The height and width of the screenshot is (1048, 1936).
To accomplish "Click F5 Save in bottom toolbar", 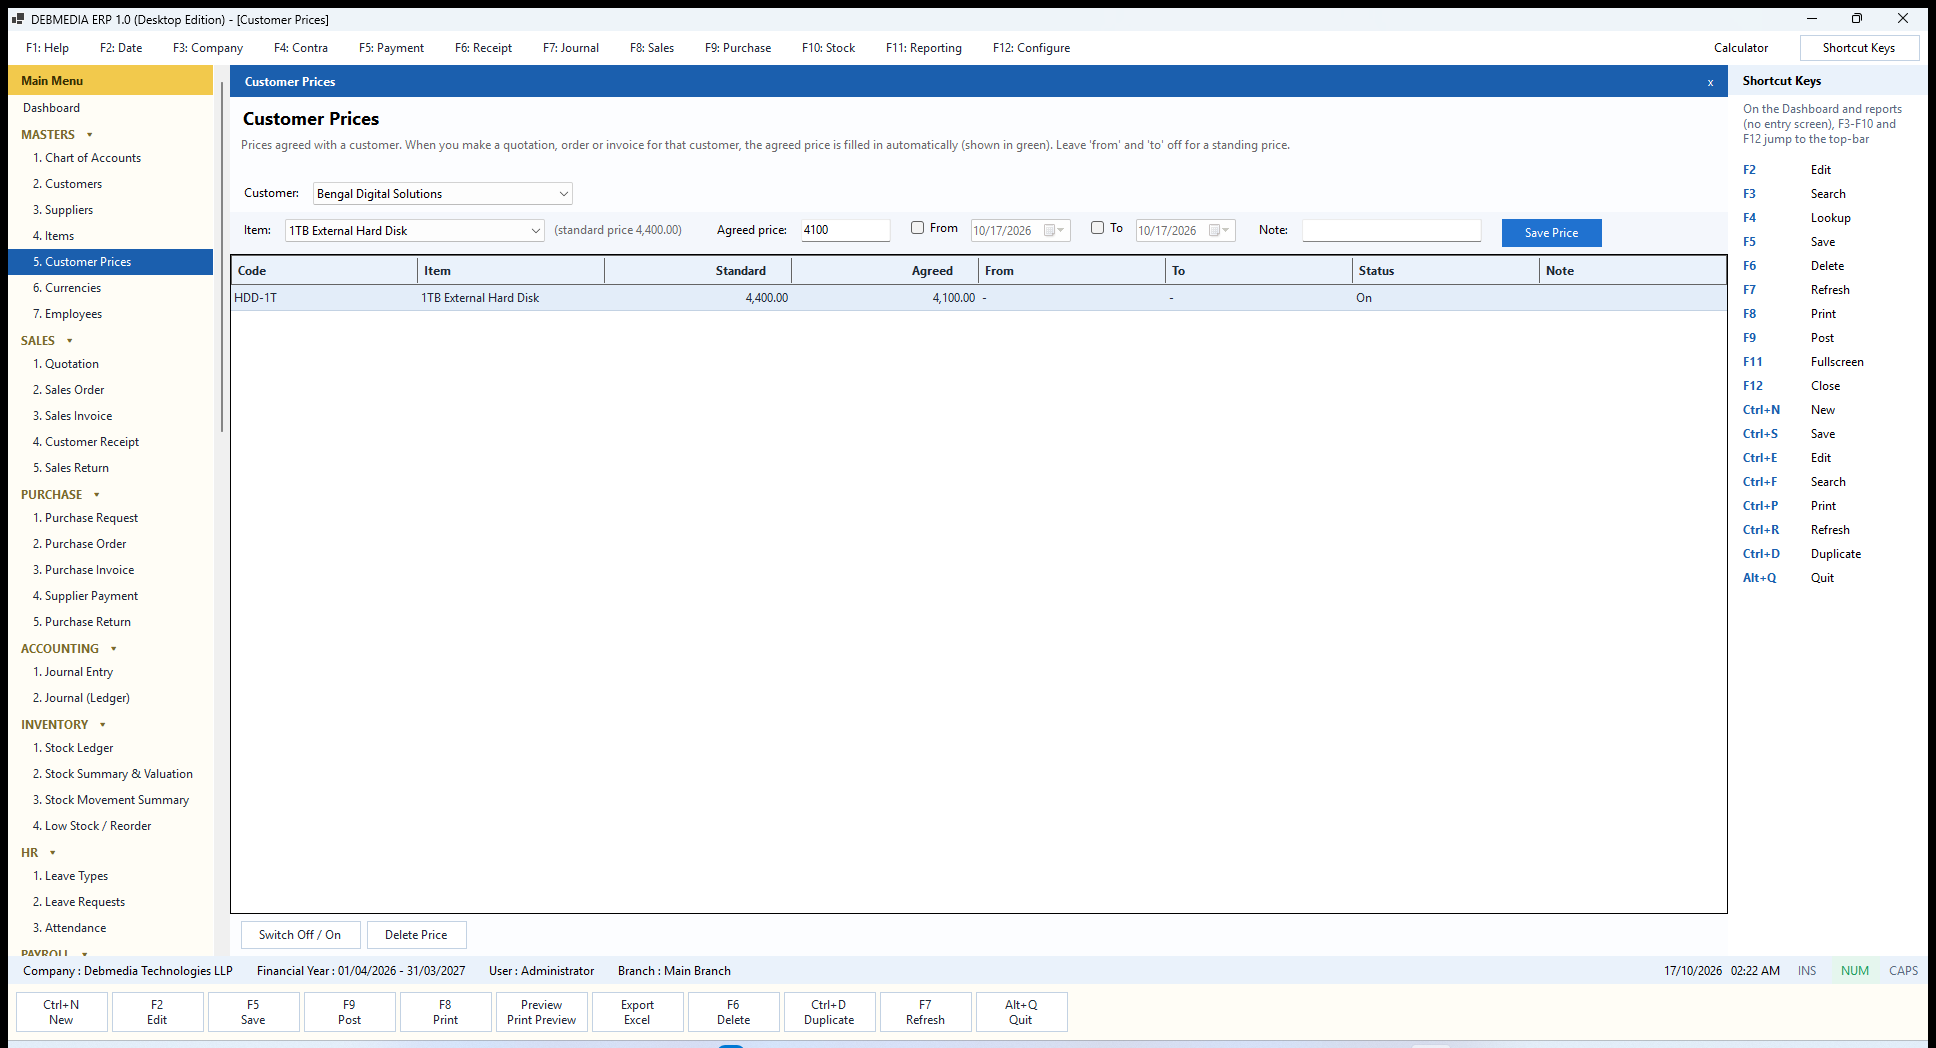I will 253,1012.
